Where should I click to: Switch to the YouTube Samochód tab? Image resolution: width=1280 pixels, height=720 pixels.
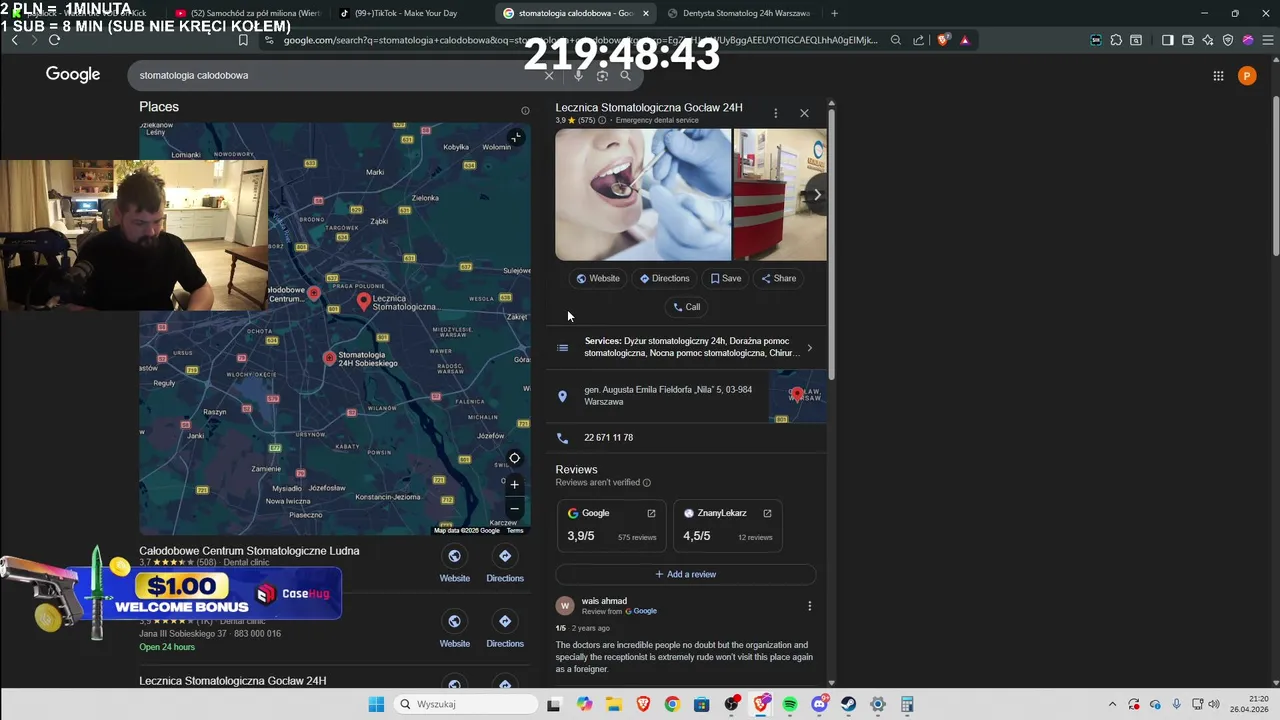point(248,13)
